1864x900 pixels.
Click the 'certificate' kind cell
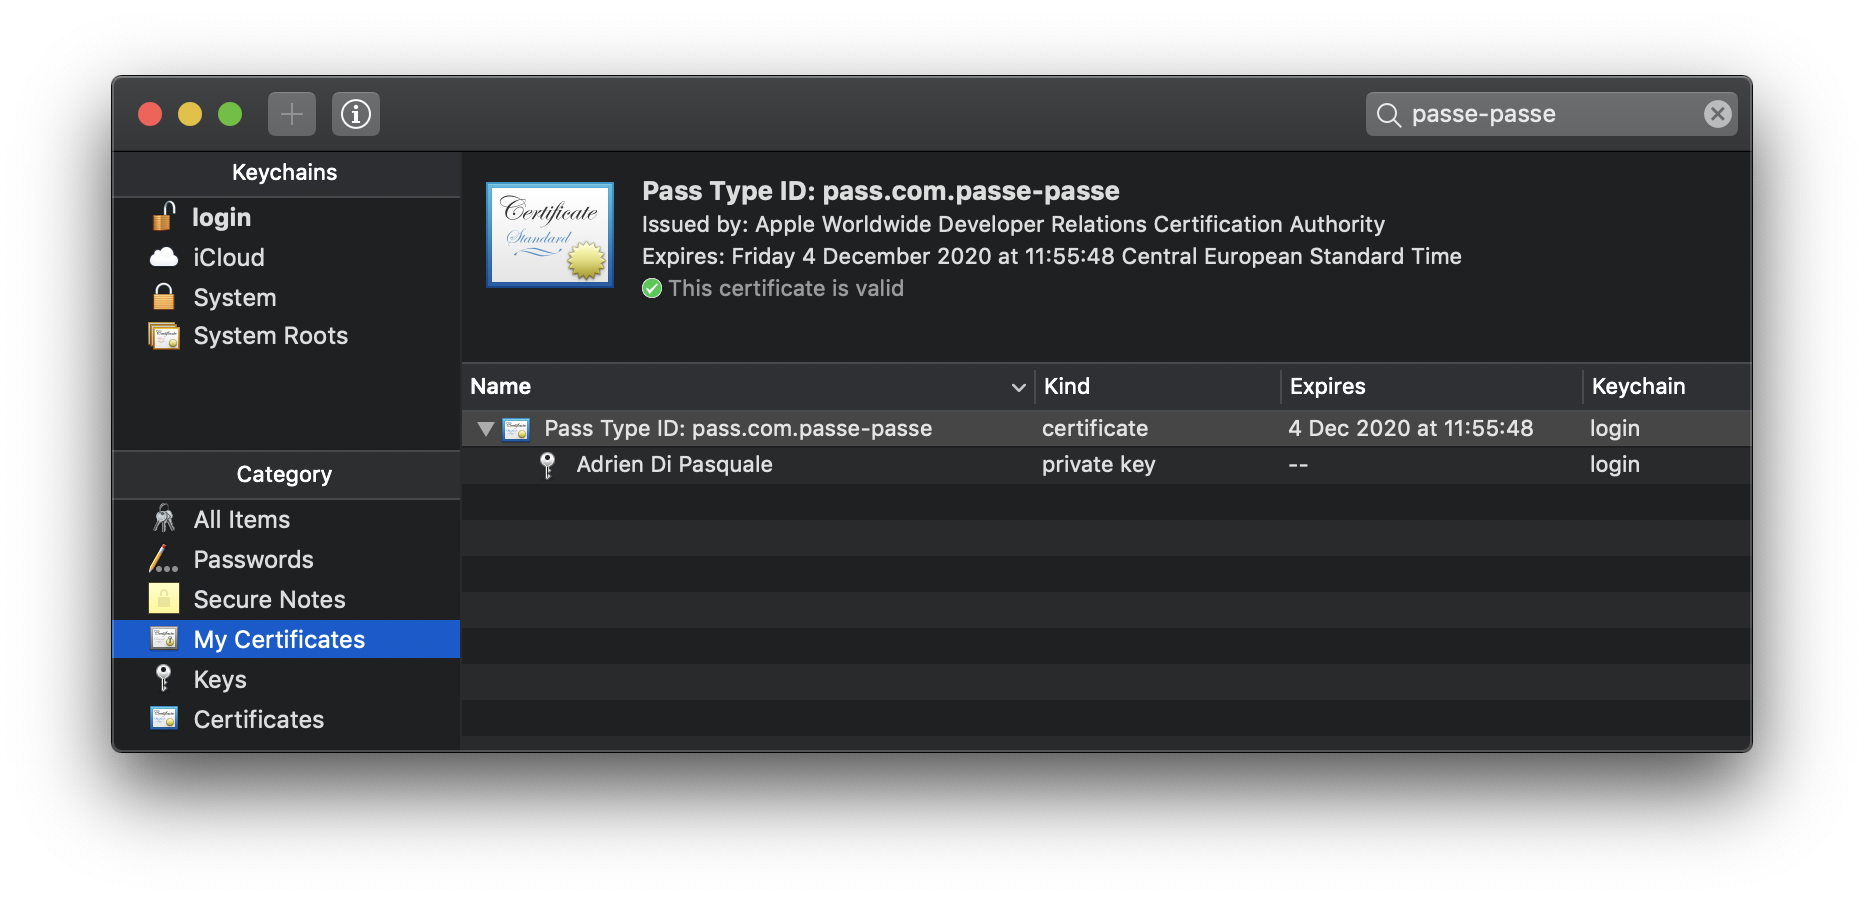point(1095,428)
